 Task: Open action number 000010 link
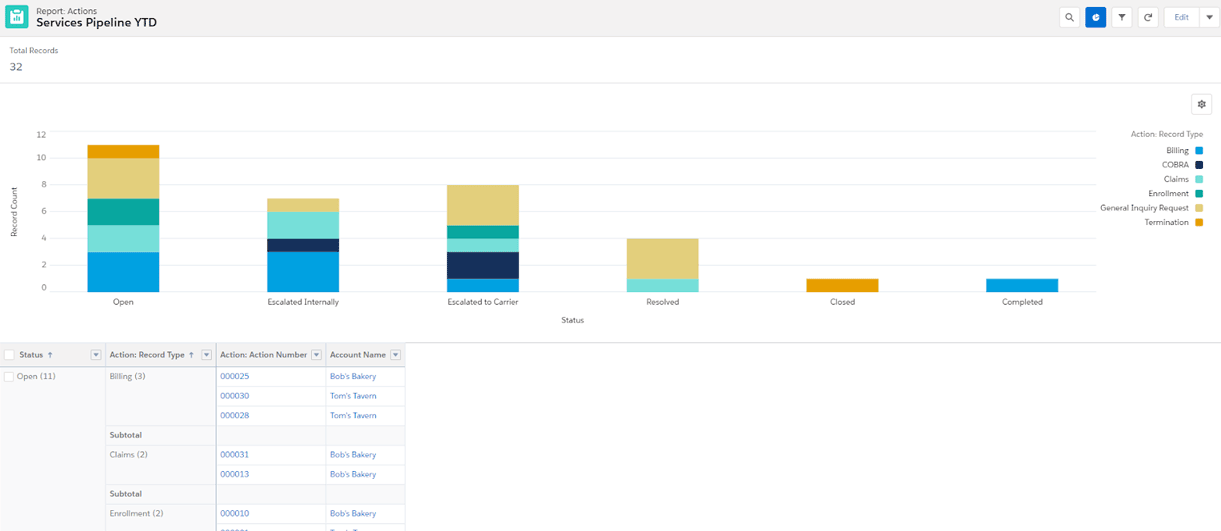pyautogui.click(x=235, y=514)
